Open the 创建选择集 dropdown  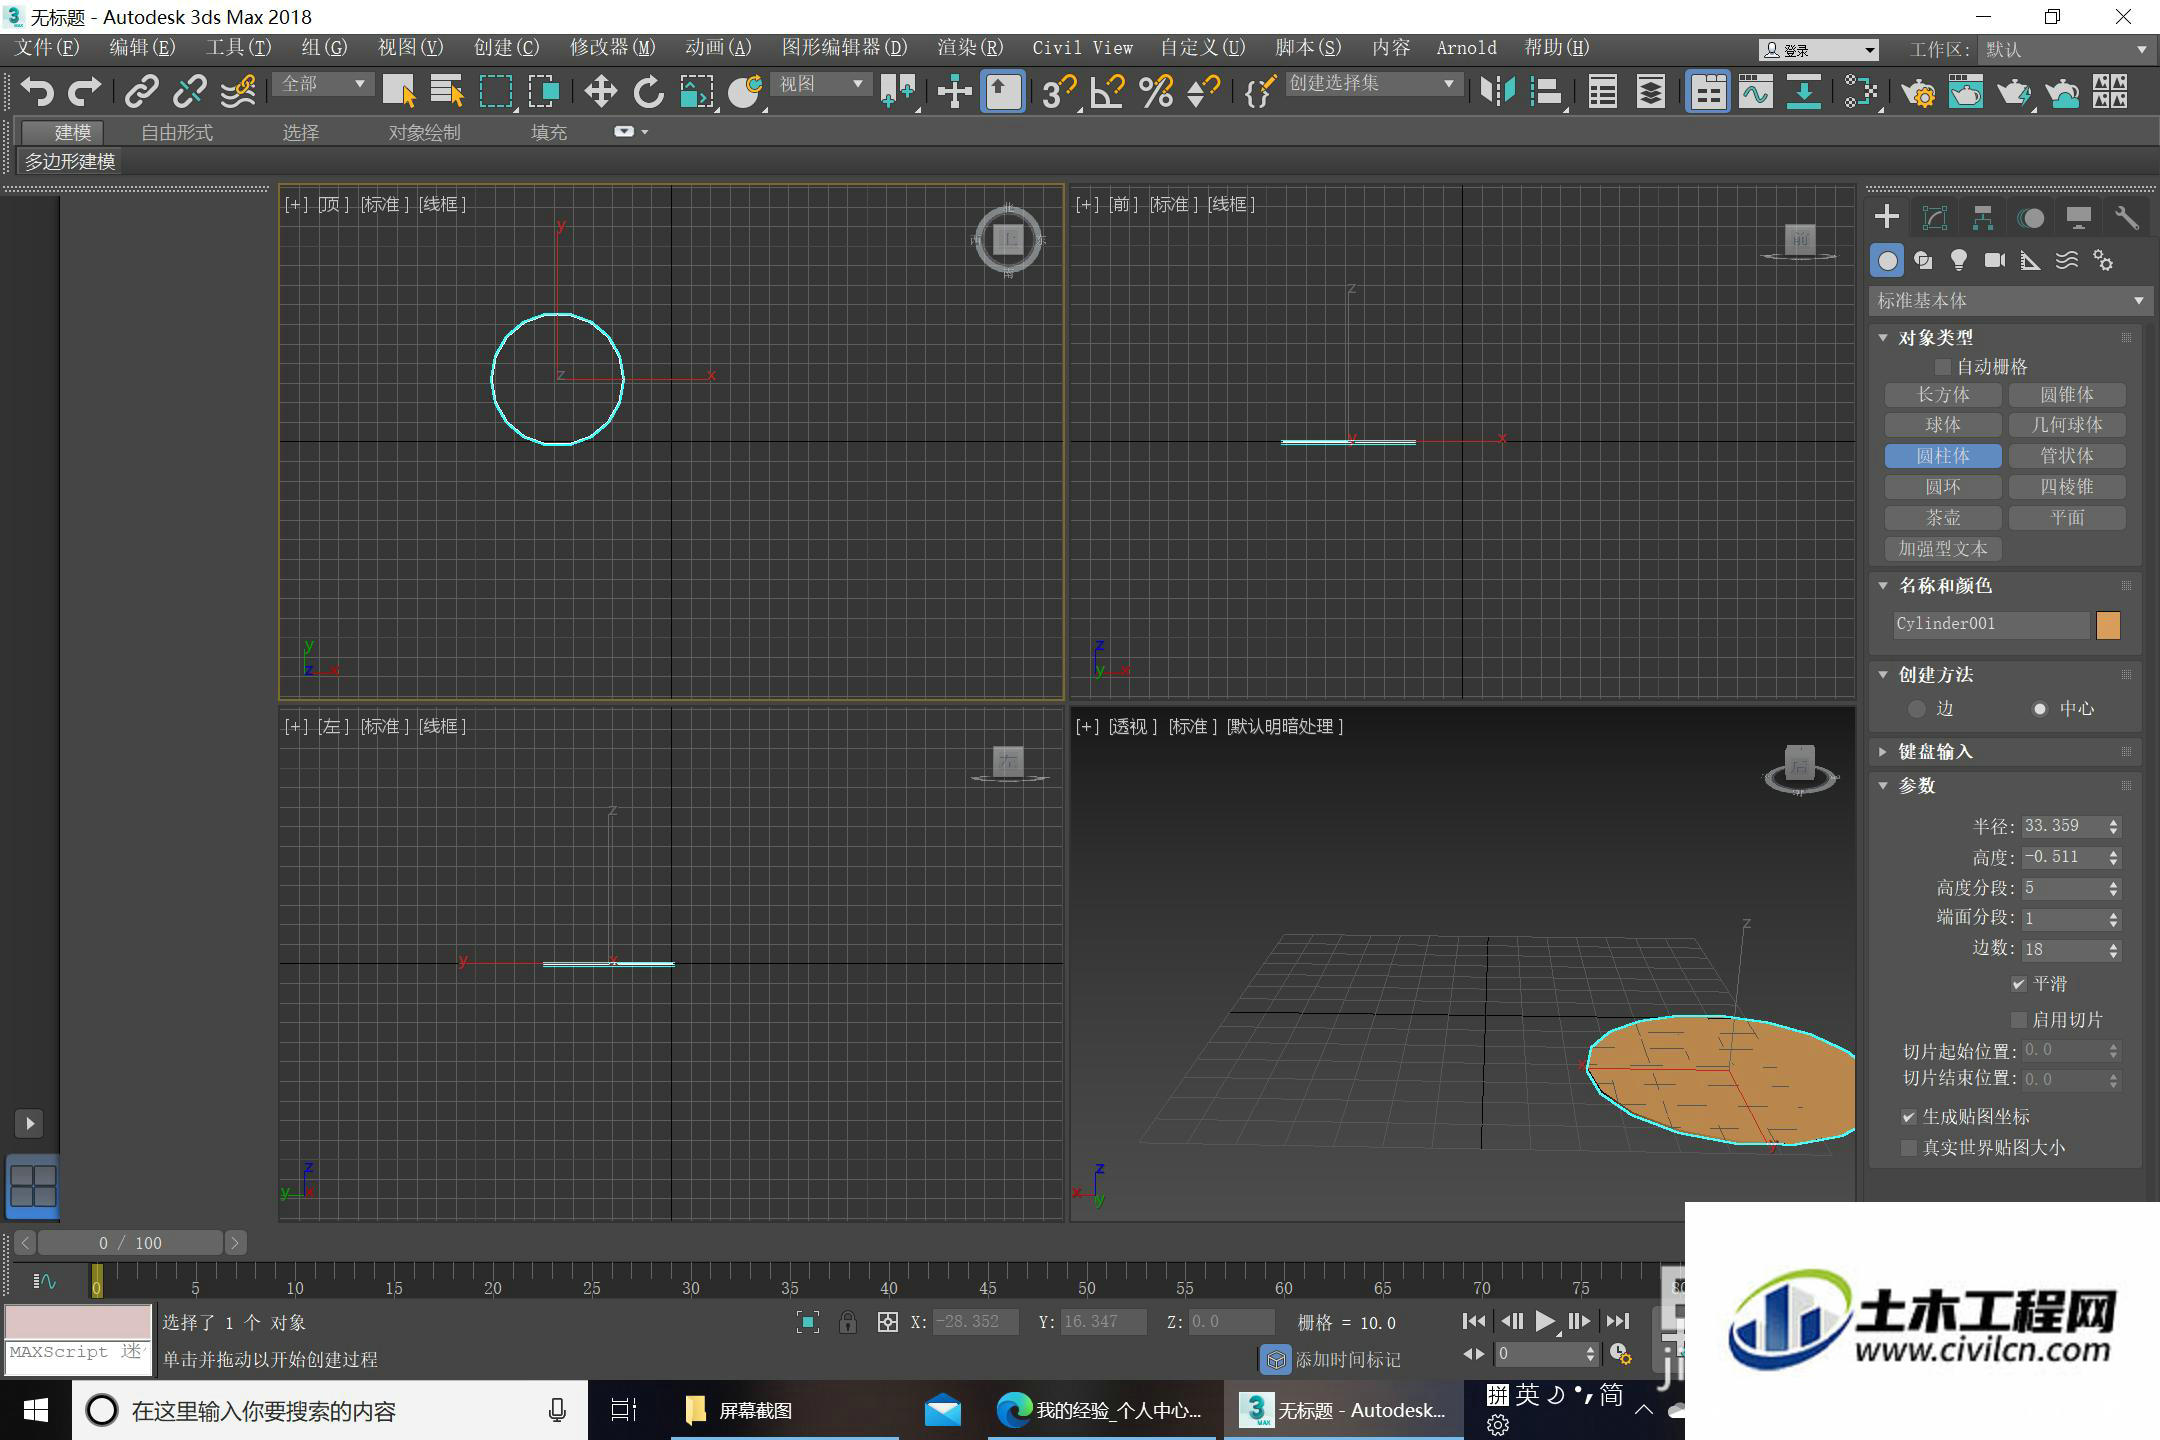[1372, 84]
